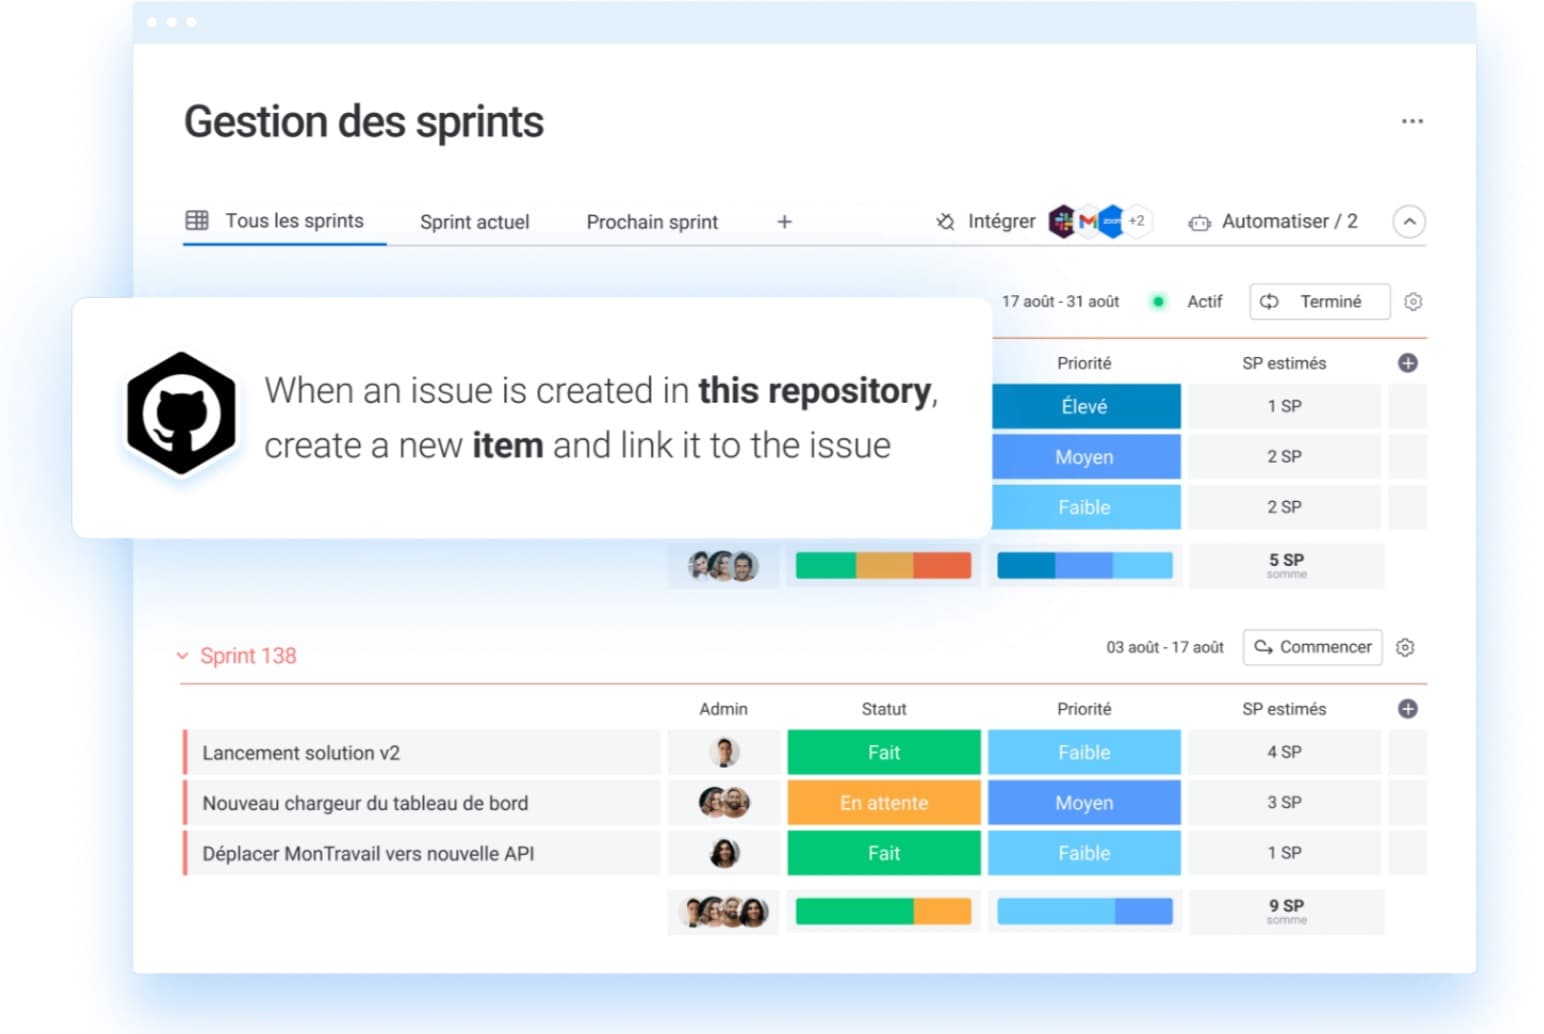
Task: Collapse the Sprint 138 group
Action: (182, 655)
